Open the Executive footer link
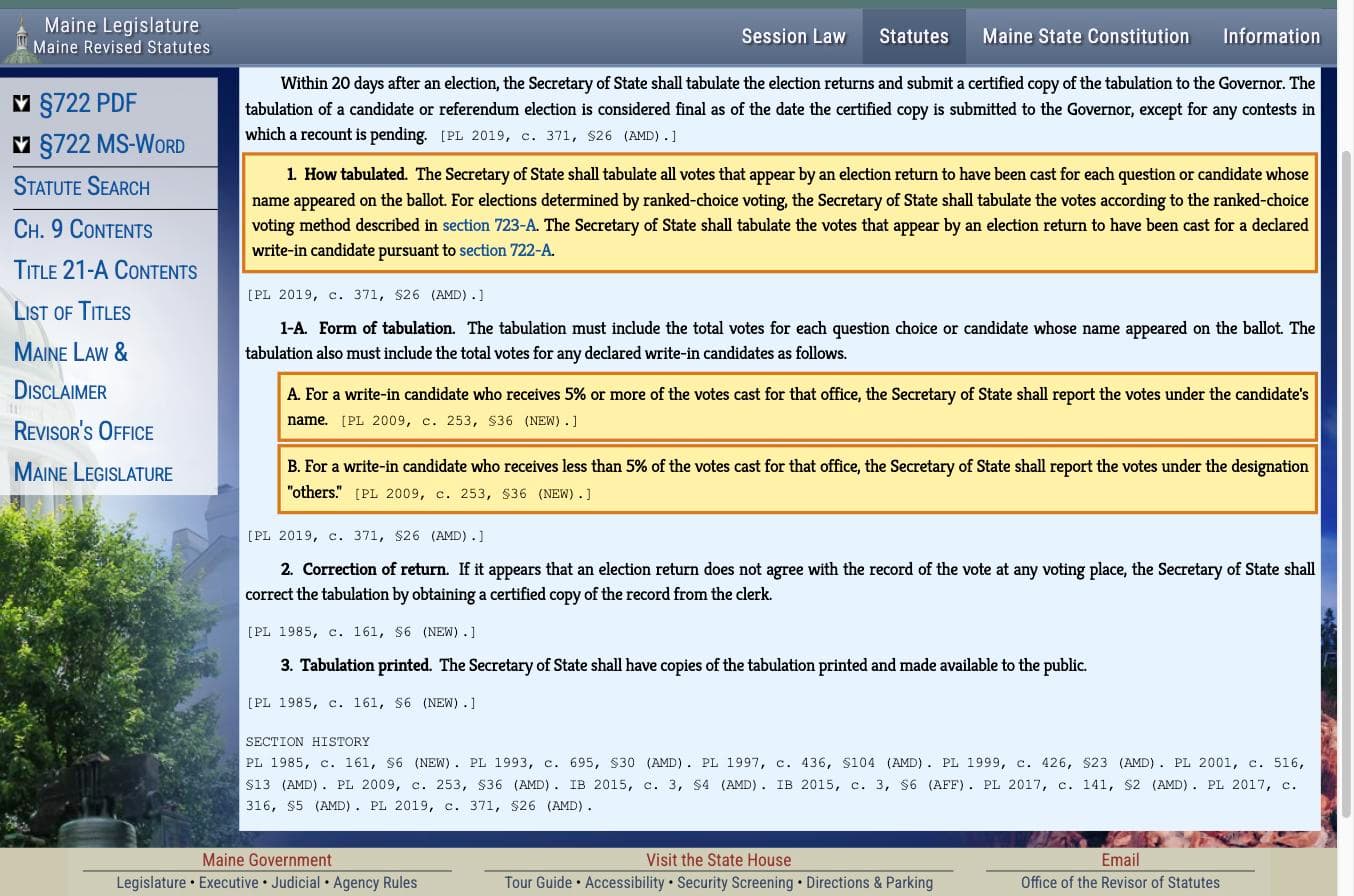Viewport: 1354px width, 896px height. coord(228,883)
